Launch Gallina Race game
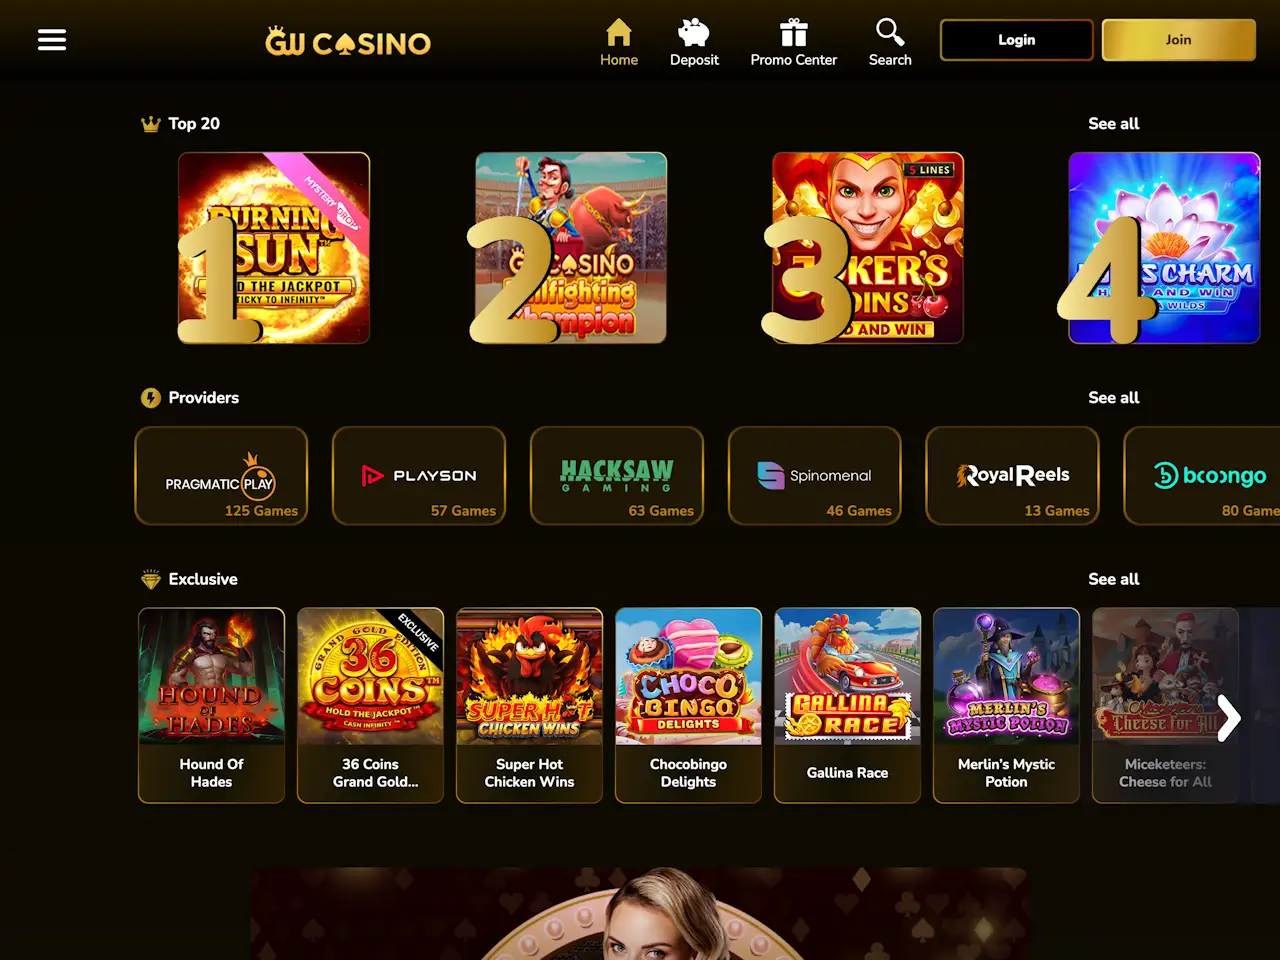This screenshot has height=960, width=1280. click(847, 706)
